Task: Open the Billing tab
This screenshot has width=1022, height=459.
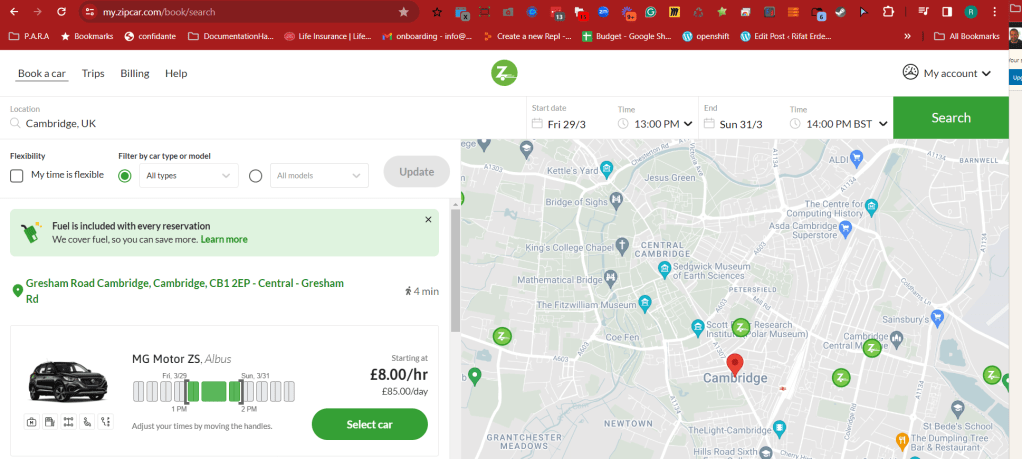Action: (135, 74)
